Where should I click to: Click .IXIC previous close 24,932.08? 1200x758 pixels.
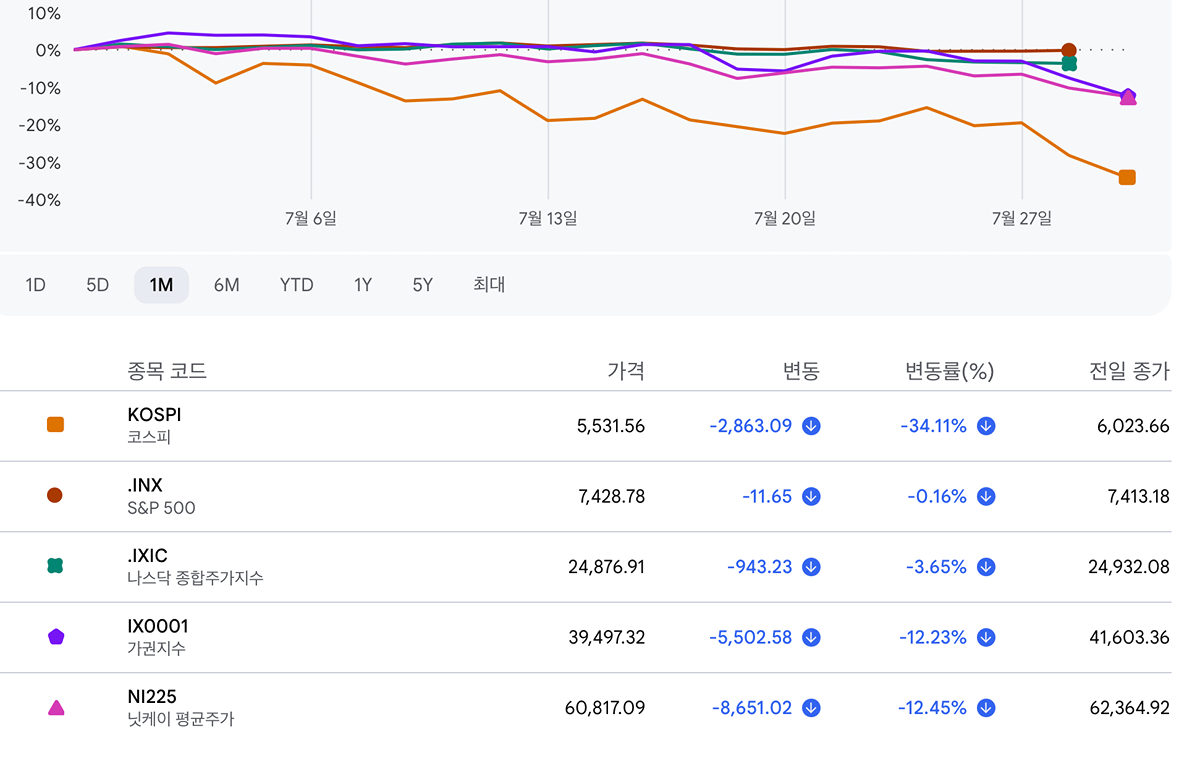point(1129,567)
